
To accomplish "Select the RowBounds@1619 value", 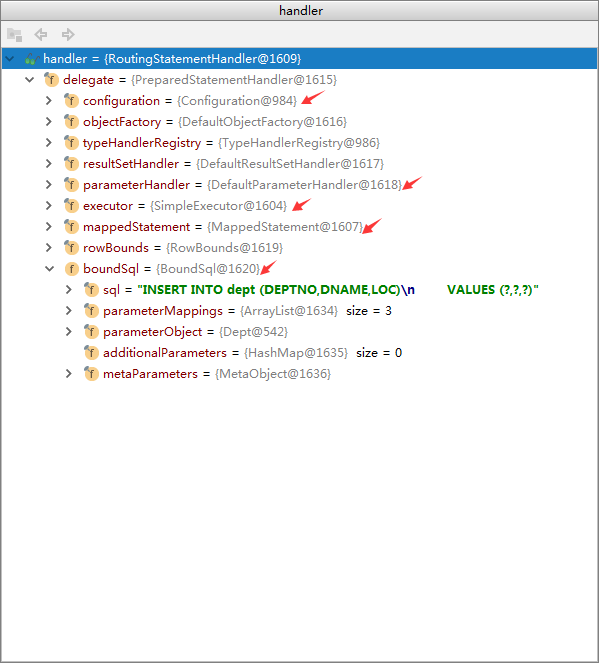I will point(224,247).
